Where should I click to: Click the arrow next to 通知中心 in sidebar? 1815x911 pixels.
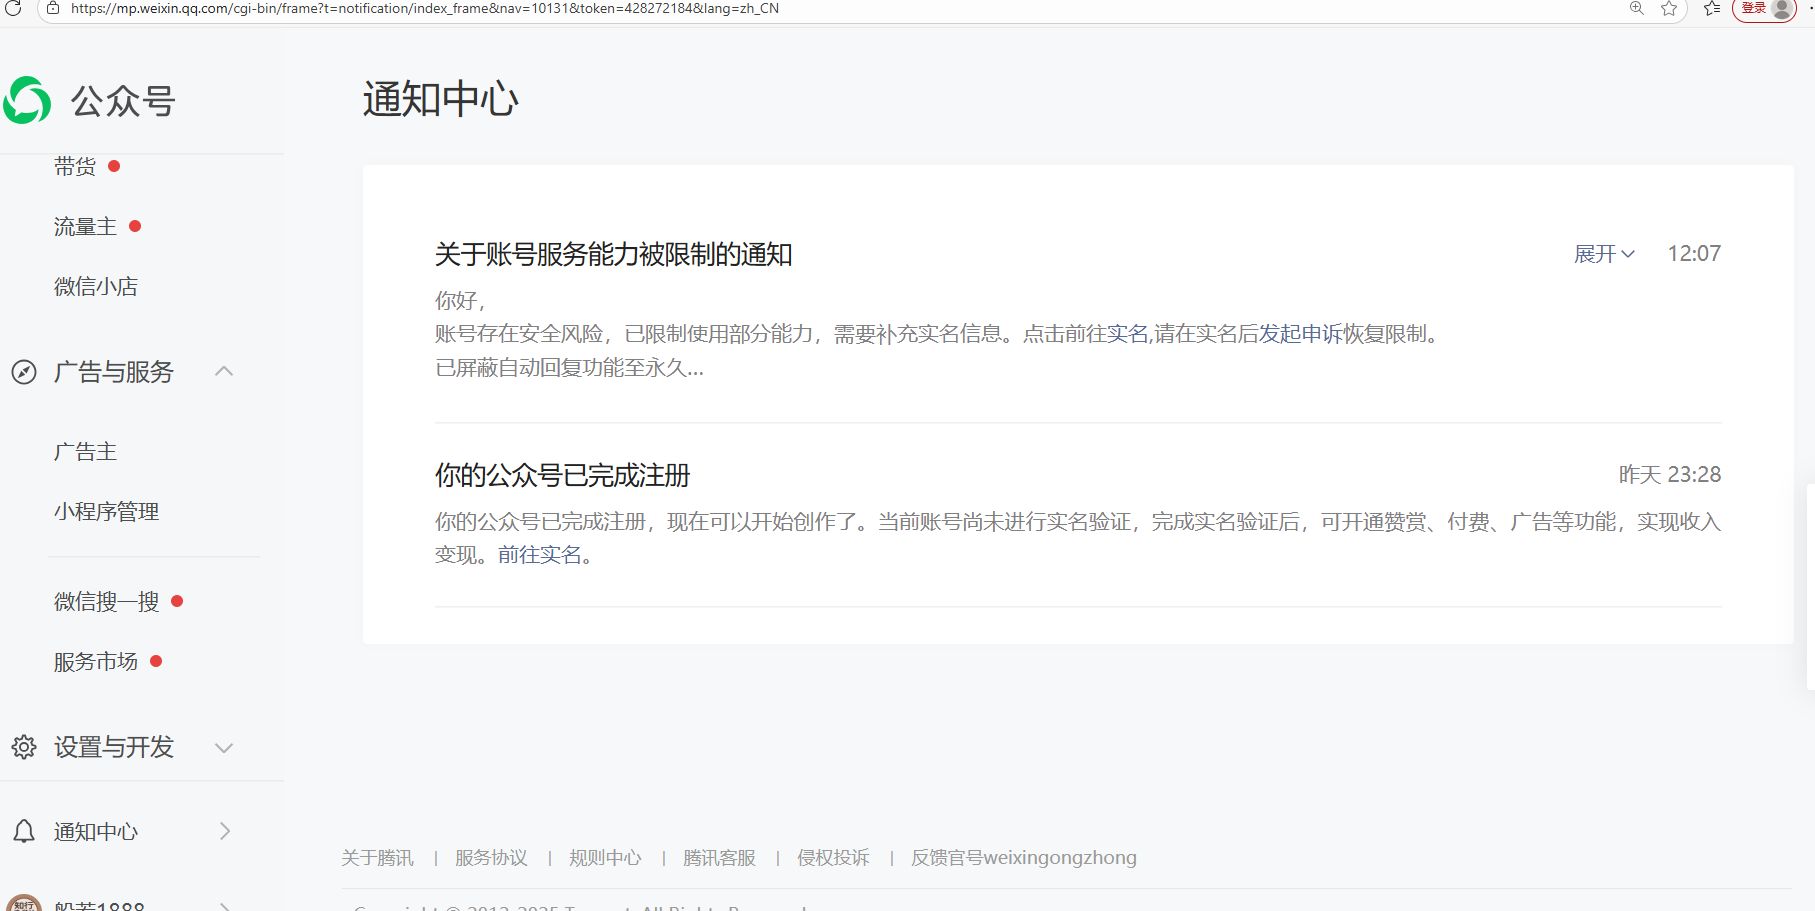coord(225,831)
